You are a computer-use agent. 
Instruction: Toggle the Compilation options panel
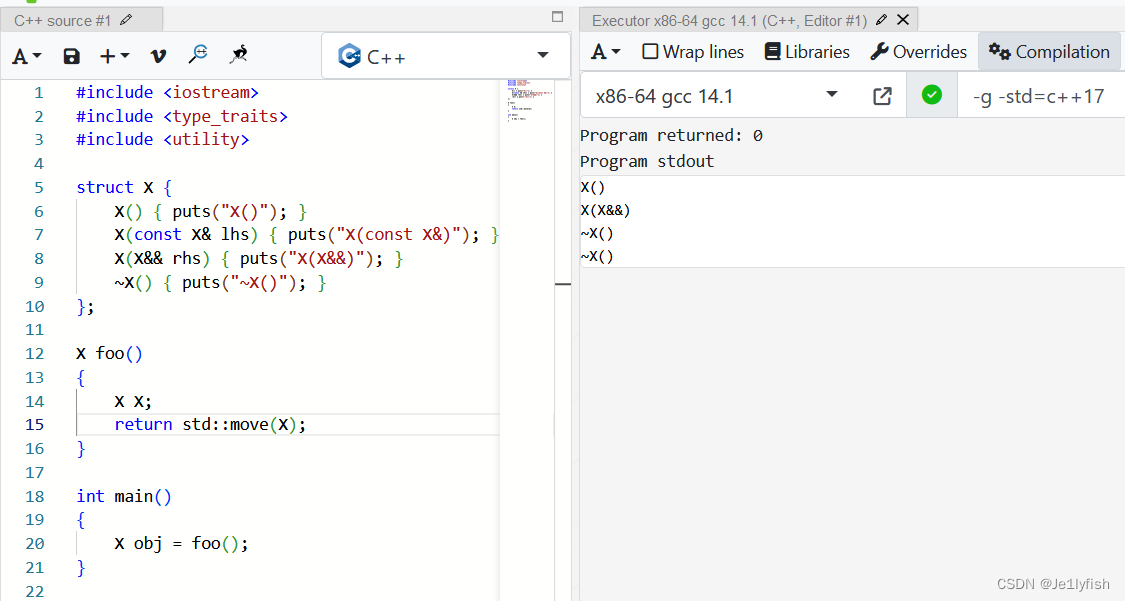tap(1049, 51)
